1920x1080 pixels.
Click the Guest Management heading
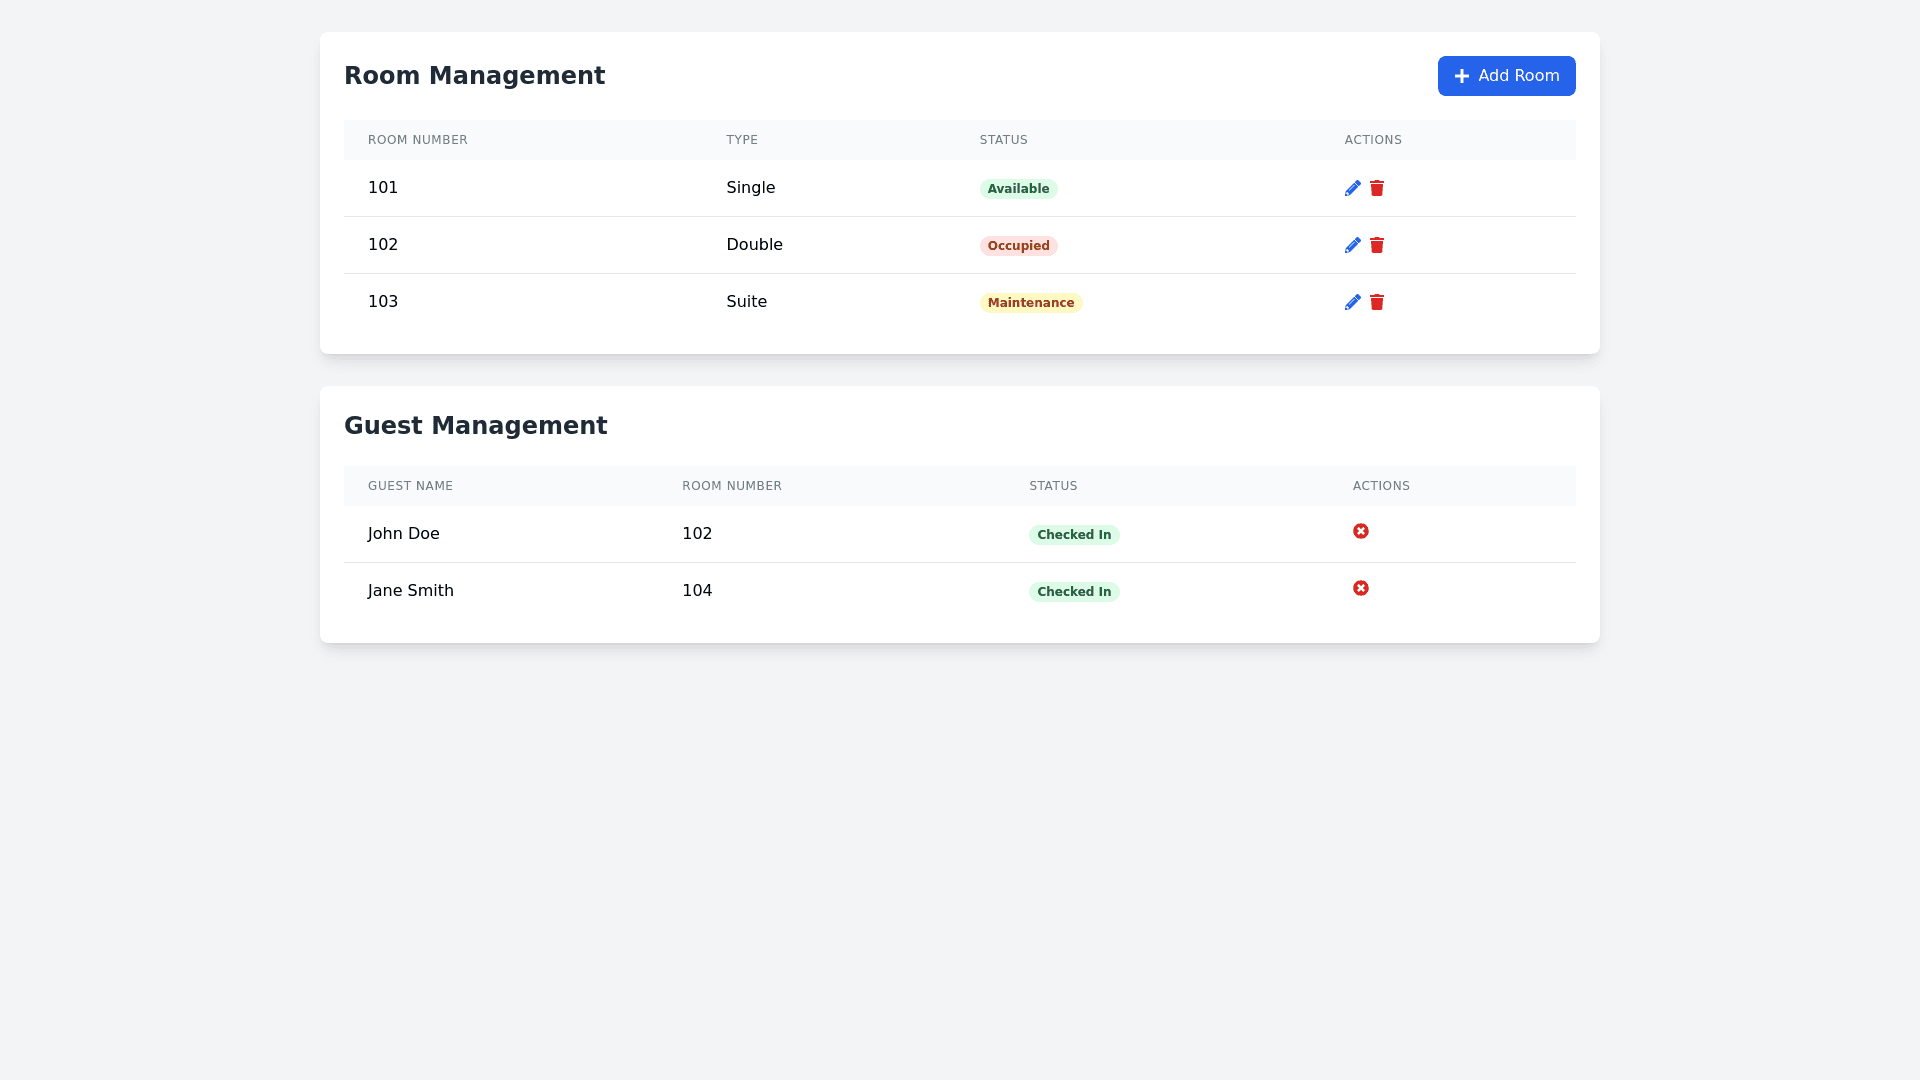(476, 426)
